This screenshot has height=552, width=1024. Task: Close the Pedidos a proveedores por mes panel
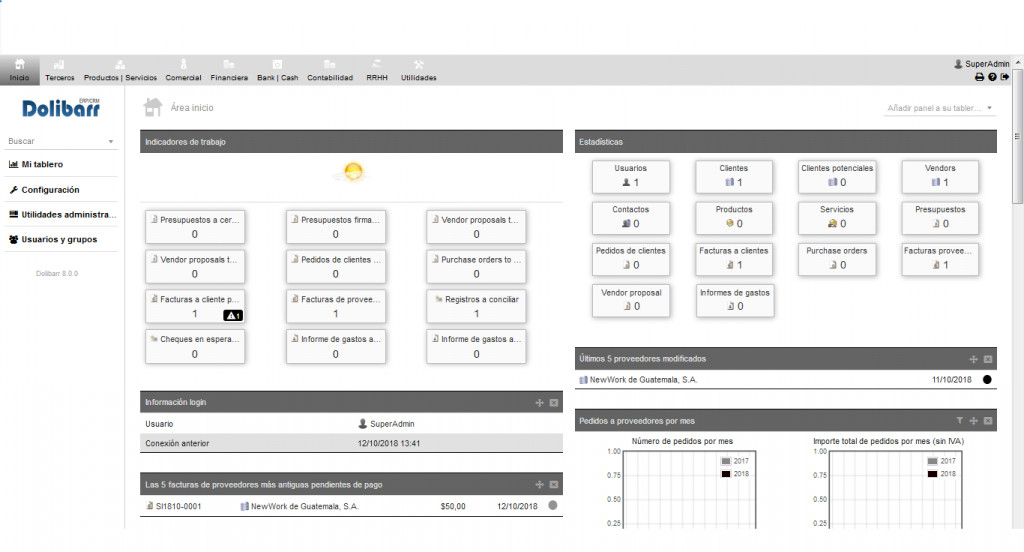[x=988, y=421]
